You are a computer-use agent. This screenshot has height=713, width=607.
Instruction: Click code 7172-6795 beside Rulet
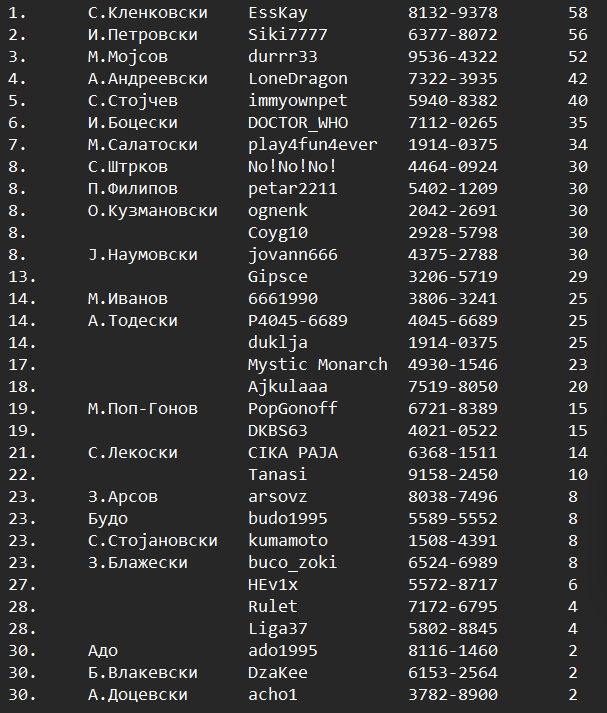point(452,607)
